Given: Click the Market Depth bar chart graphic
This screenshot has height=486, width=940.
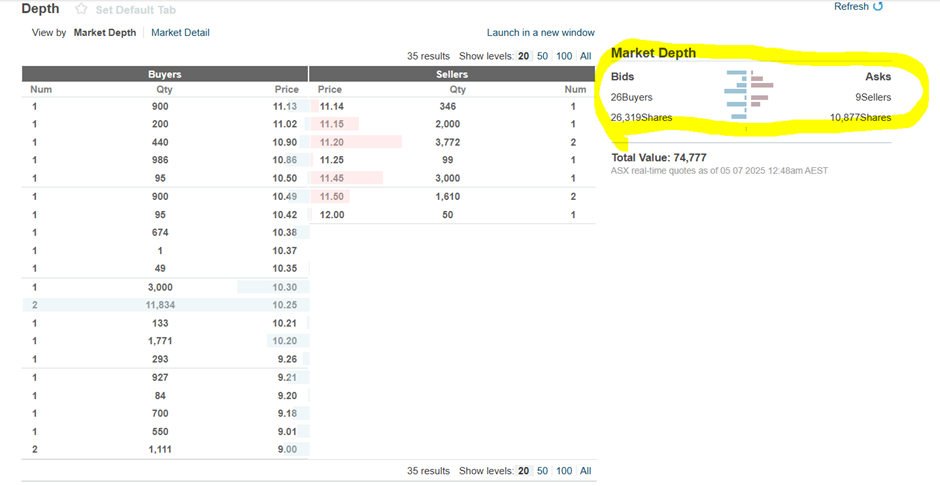Looking at the screenshot, I should (749, 97).
